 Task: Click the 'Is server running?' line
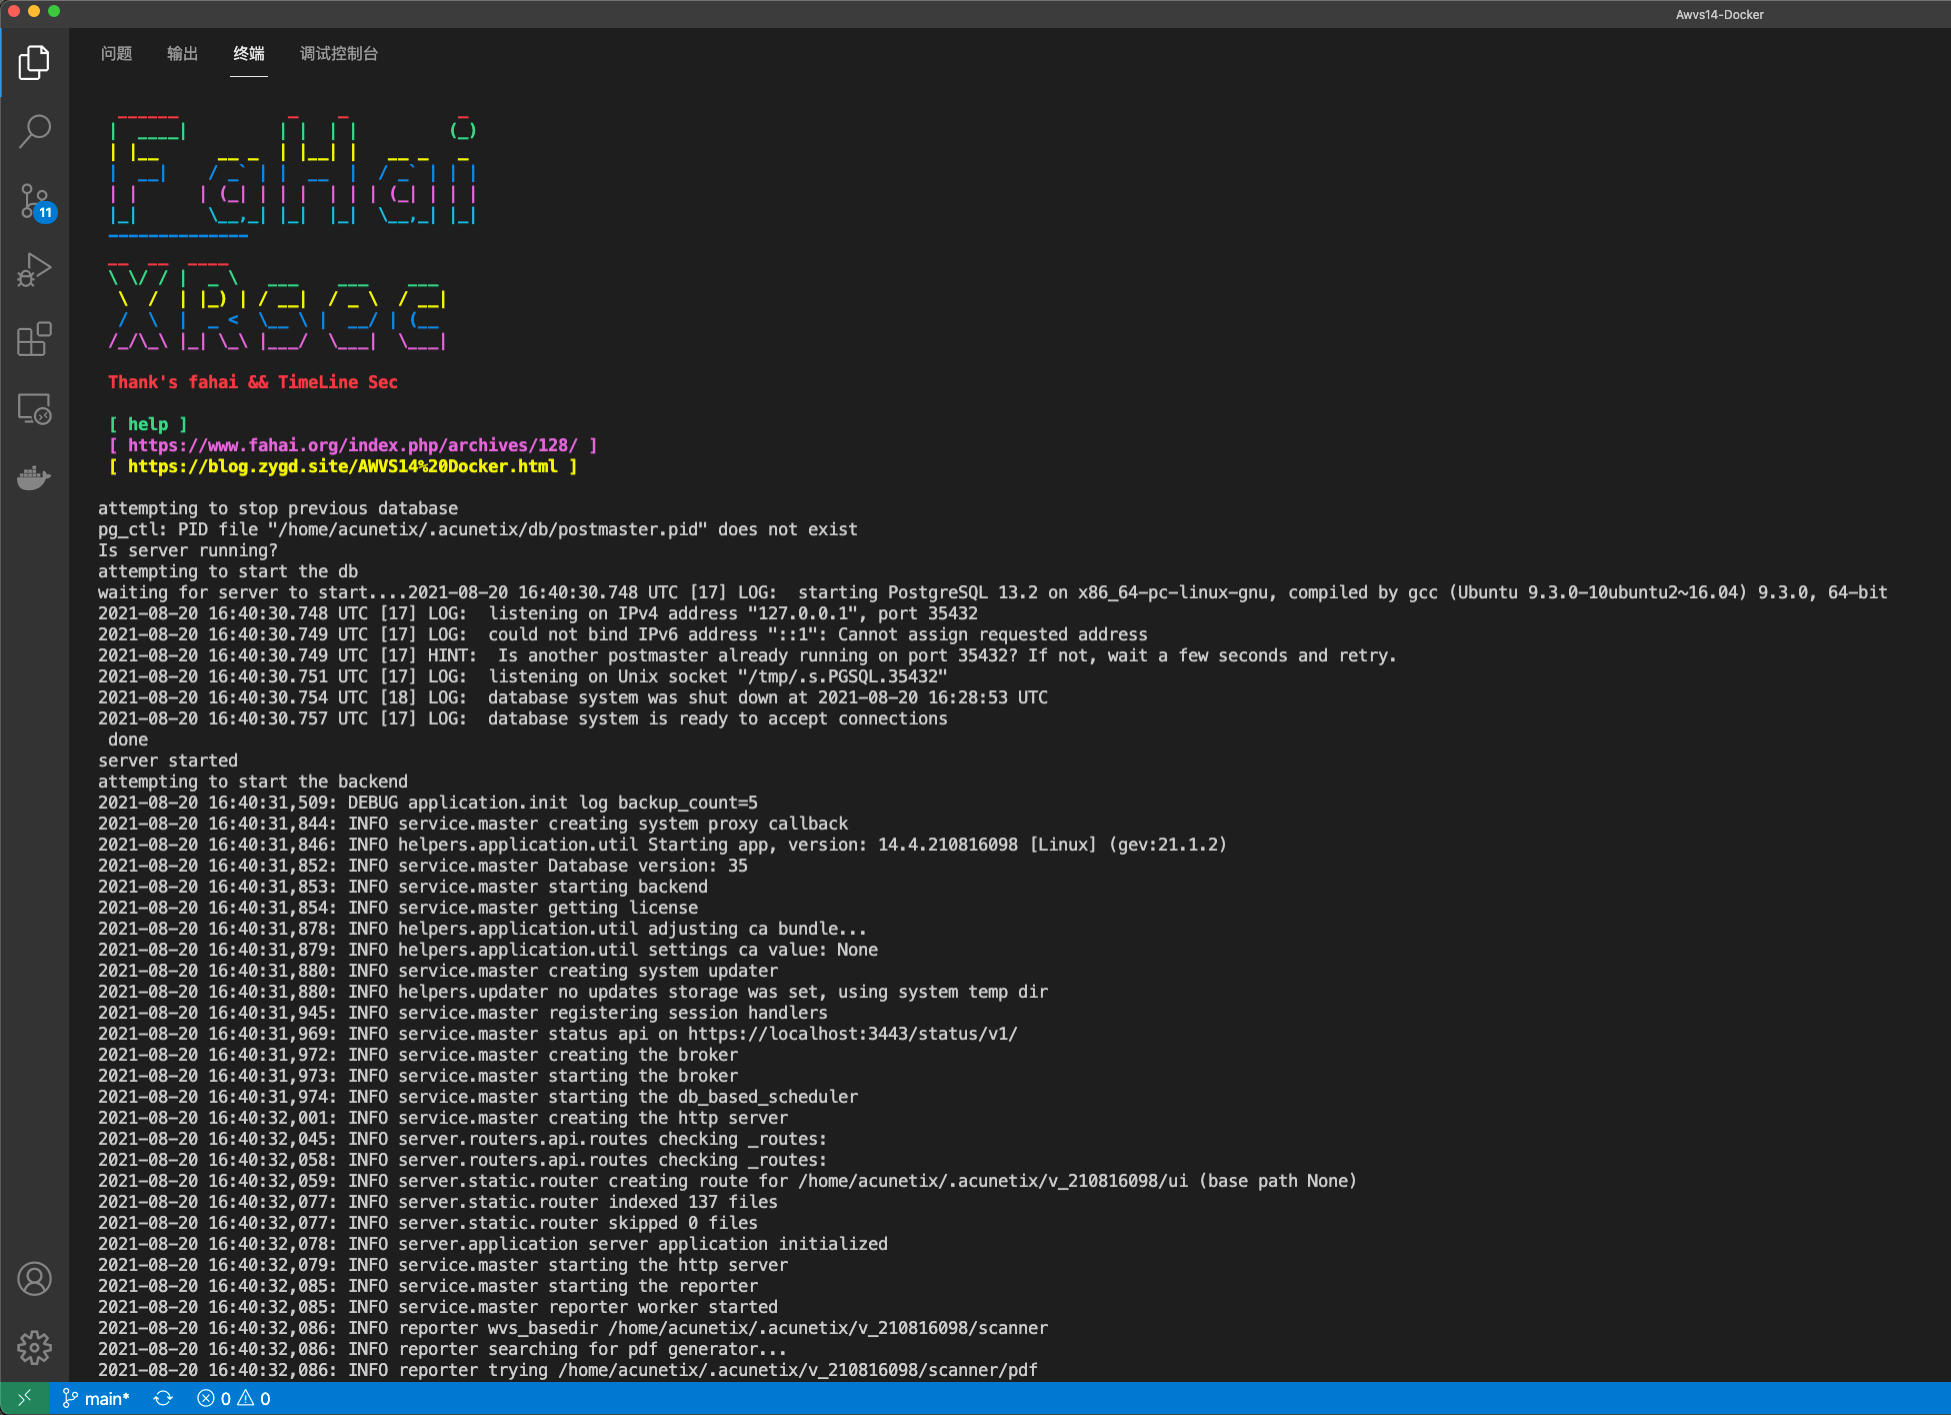pyautogui.click(x=188, y=550)
